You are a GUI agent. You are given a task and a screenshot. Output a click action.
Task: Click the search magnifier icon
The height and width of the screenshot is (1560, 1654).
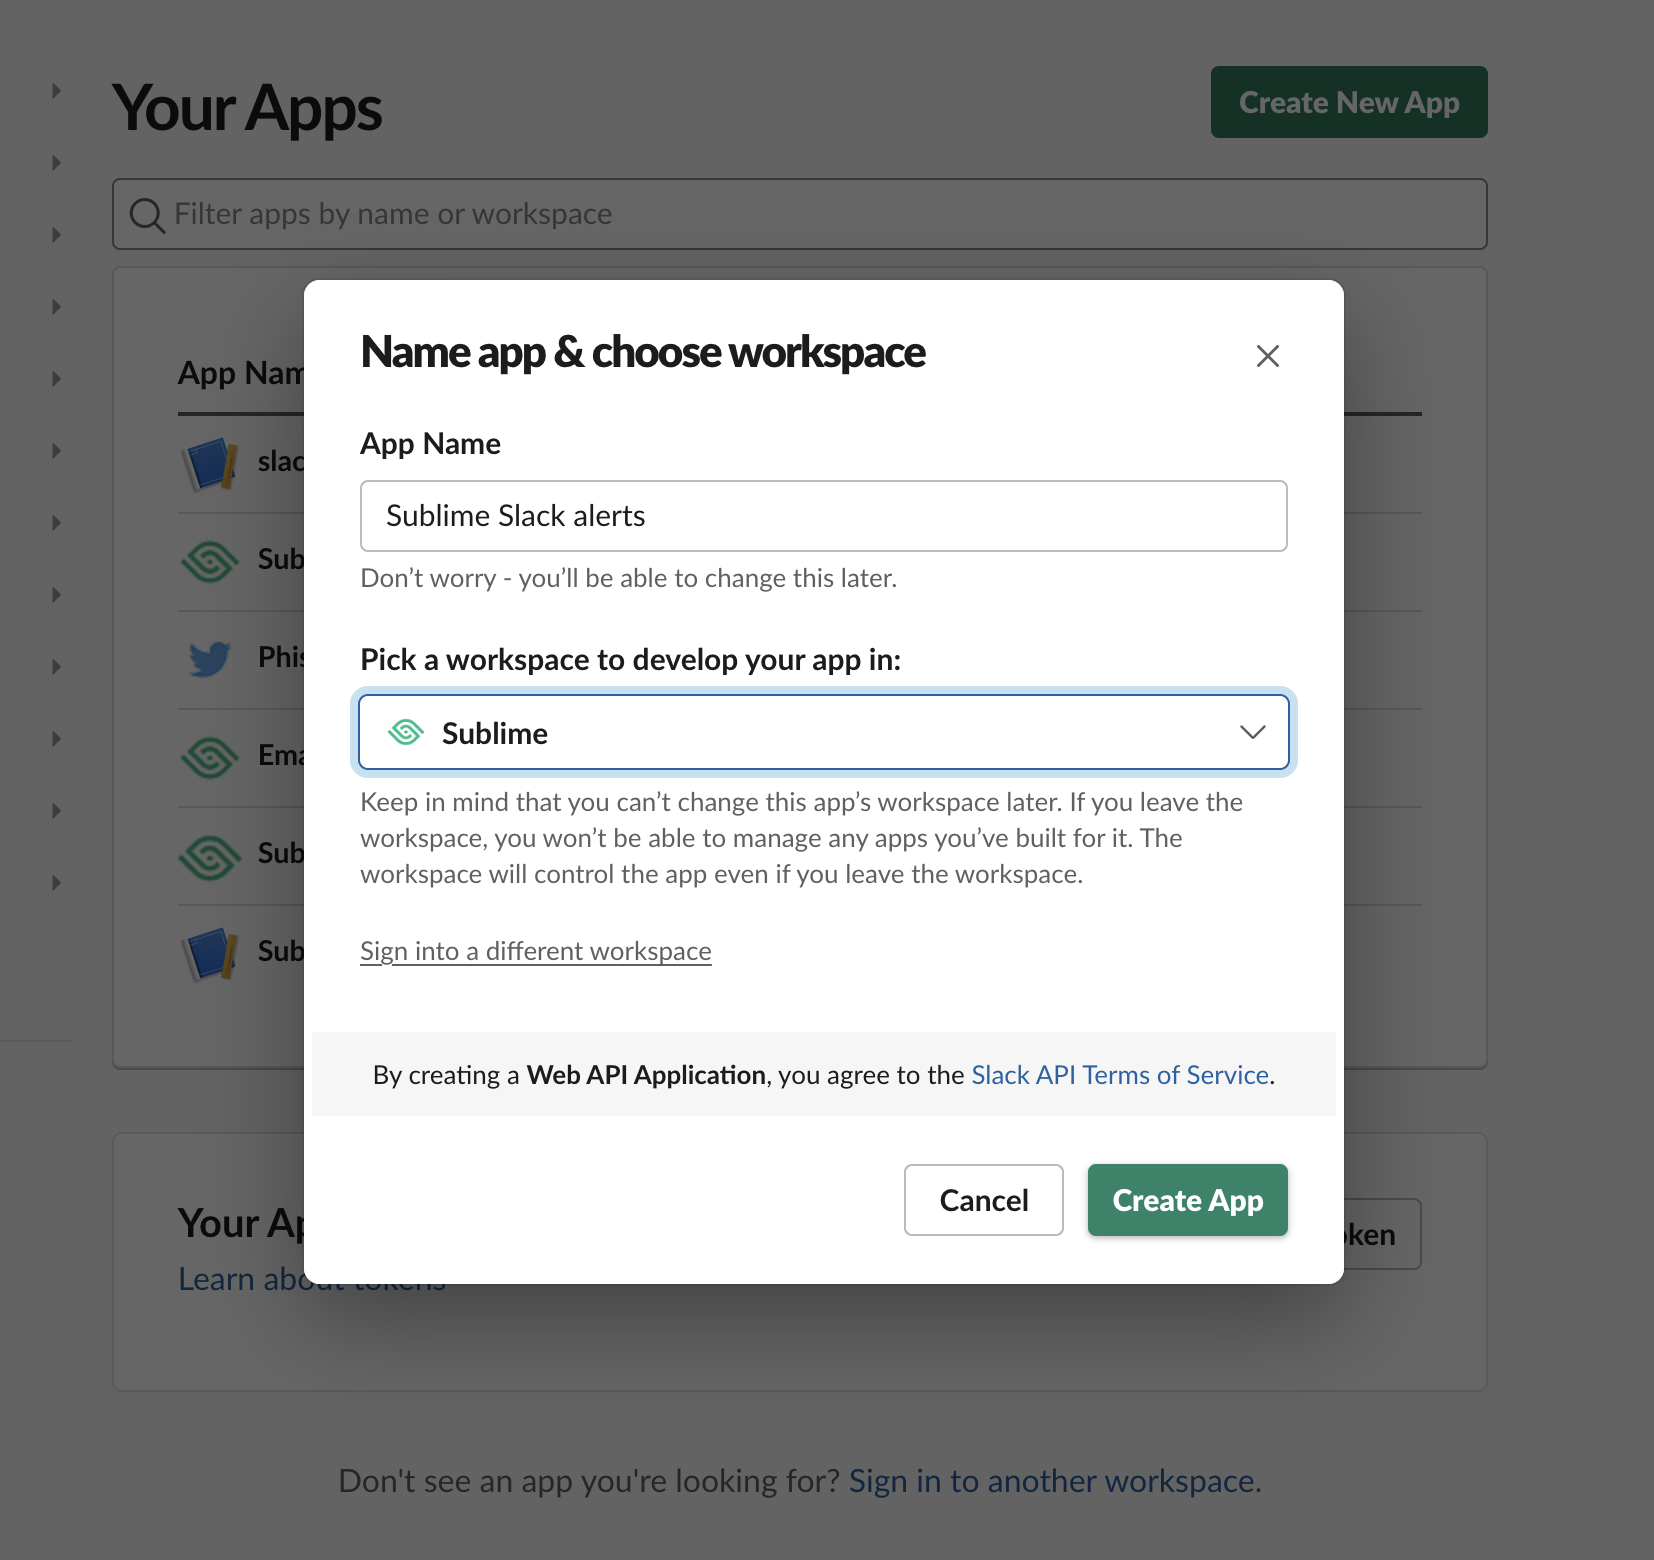point(147,215)
